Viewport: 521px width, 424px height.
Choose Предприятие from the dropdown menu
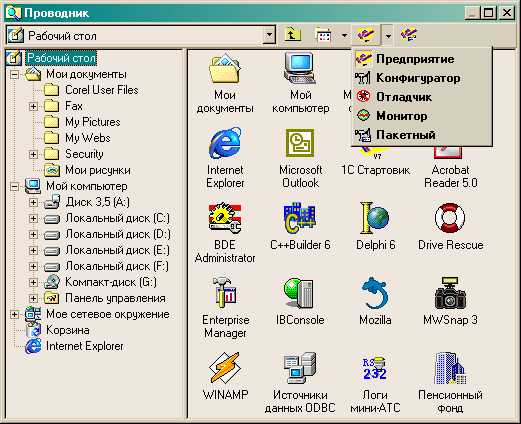click(x=421, y=59)
